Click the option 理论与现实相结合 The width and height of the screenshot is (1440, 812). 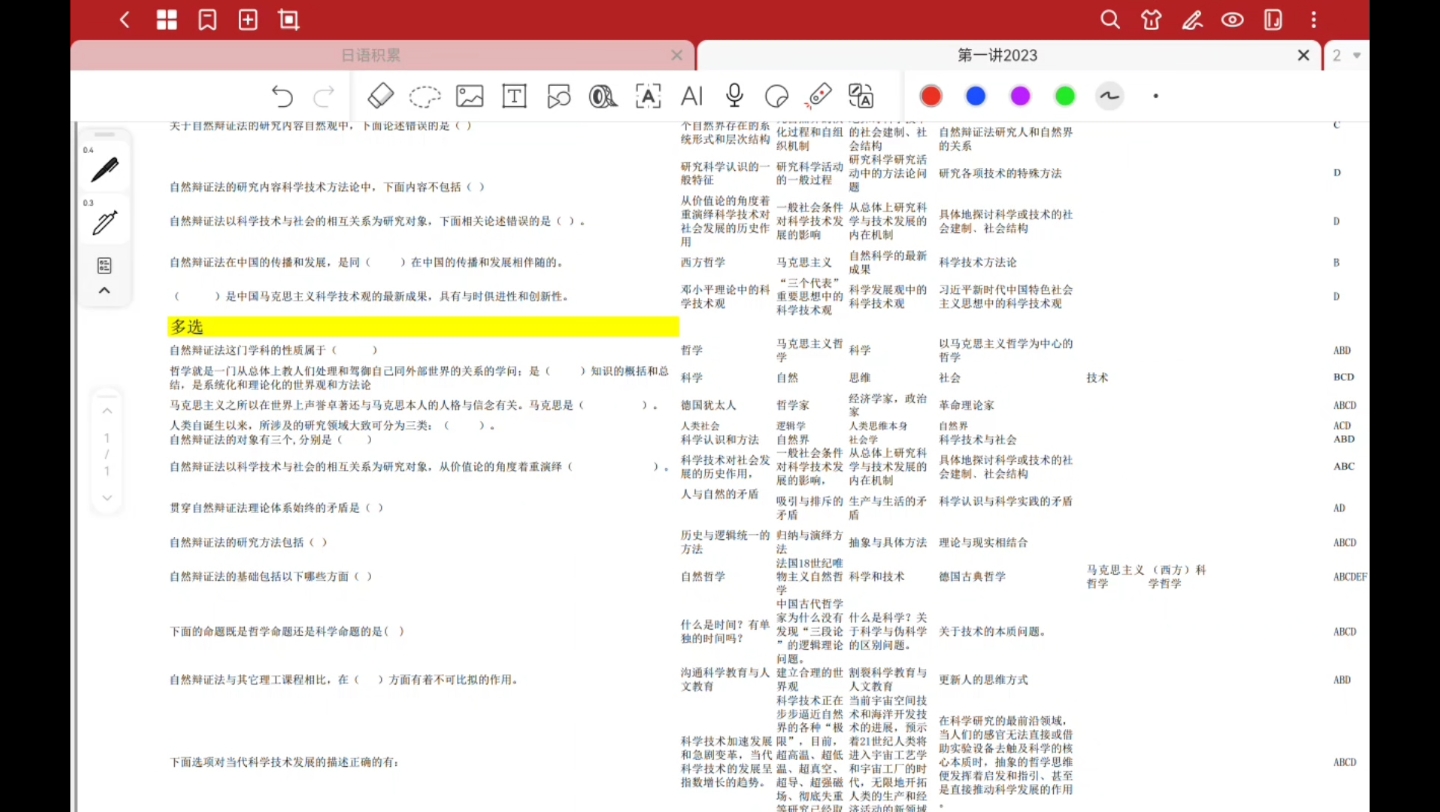tap(983, 542)
